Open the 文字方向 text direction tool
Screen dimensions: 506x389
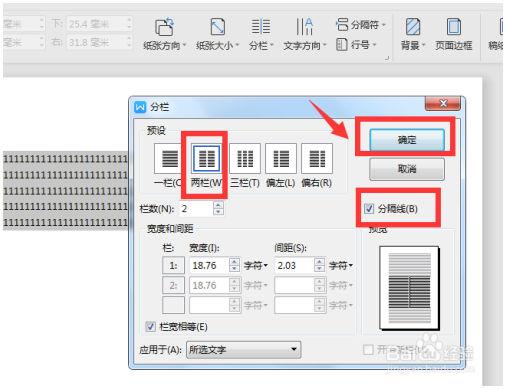point(305,34)
